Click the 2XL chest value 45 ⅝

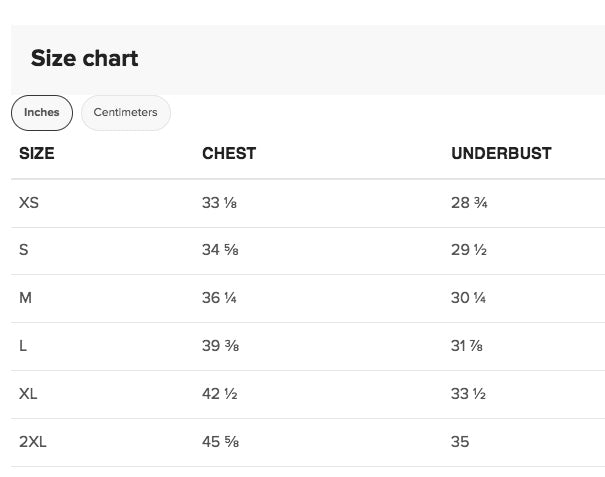[x=220, y=442]
